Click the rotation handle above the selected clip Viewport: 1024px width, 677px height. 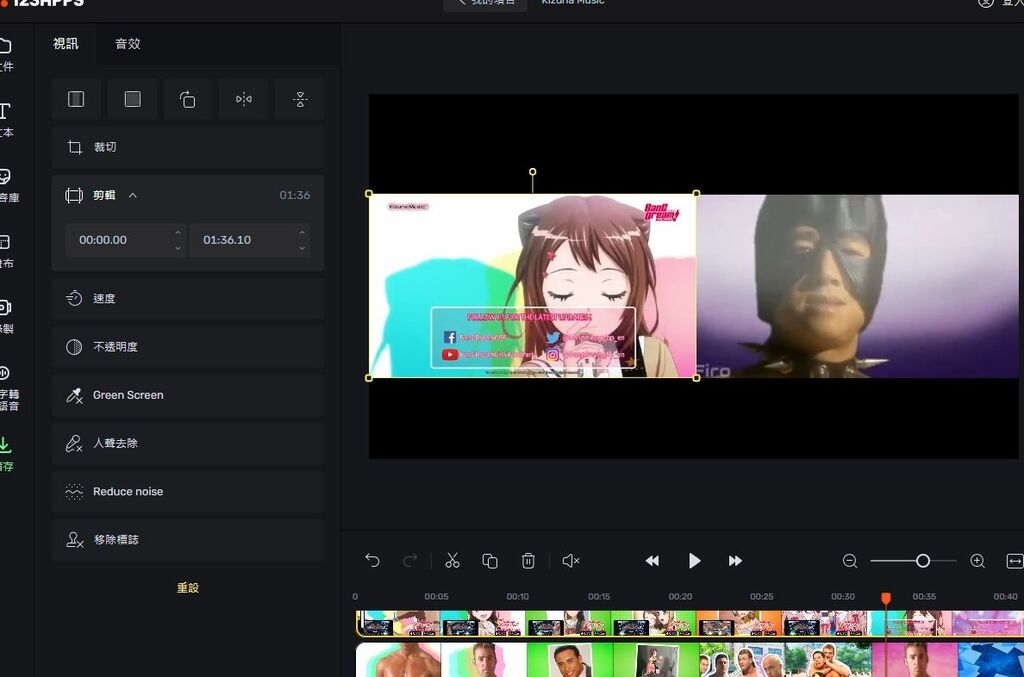[x=532, y=172]
